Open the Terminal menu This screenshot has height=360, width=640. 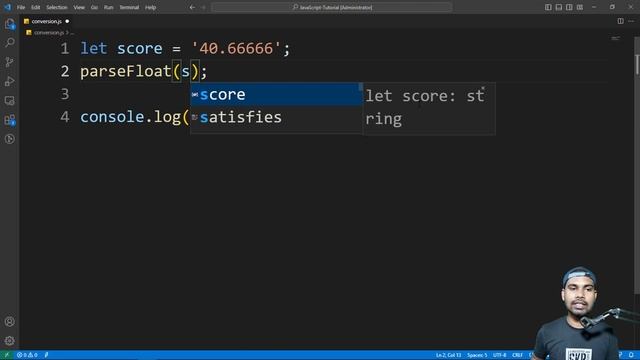[x=129, y=7]
